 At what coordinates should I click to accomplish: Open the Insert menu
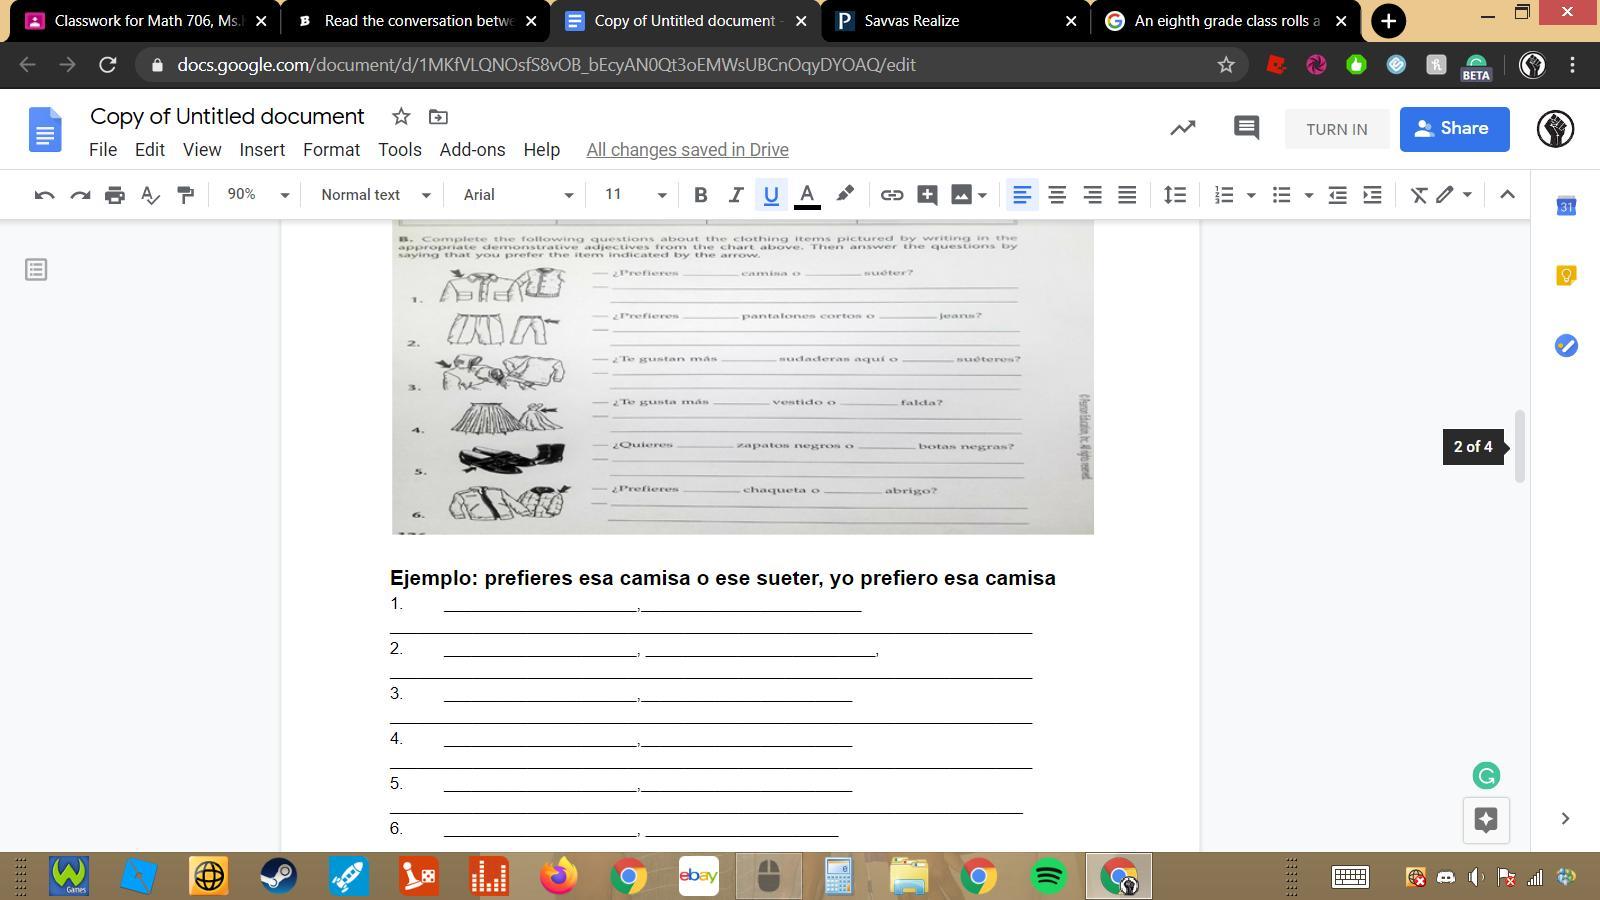pos(262,150)
